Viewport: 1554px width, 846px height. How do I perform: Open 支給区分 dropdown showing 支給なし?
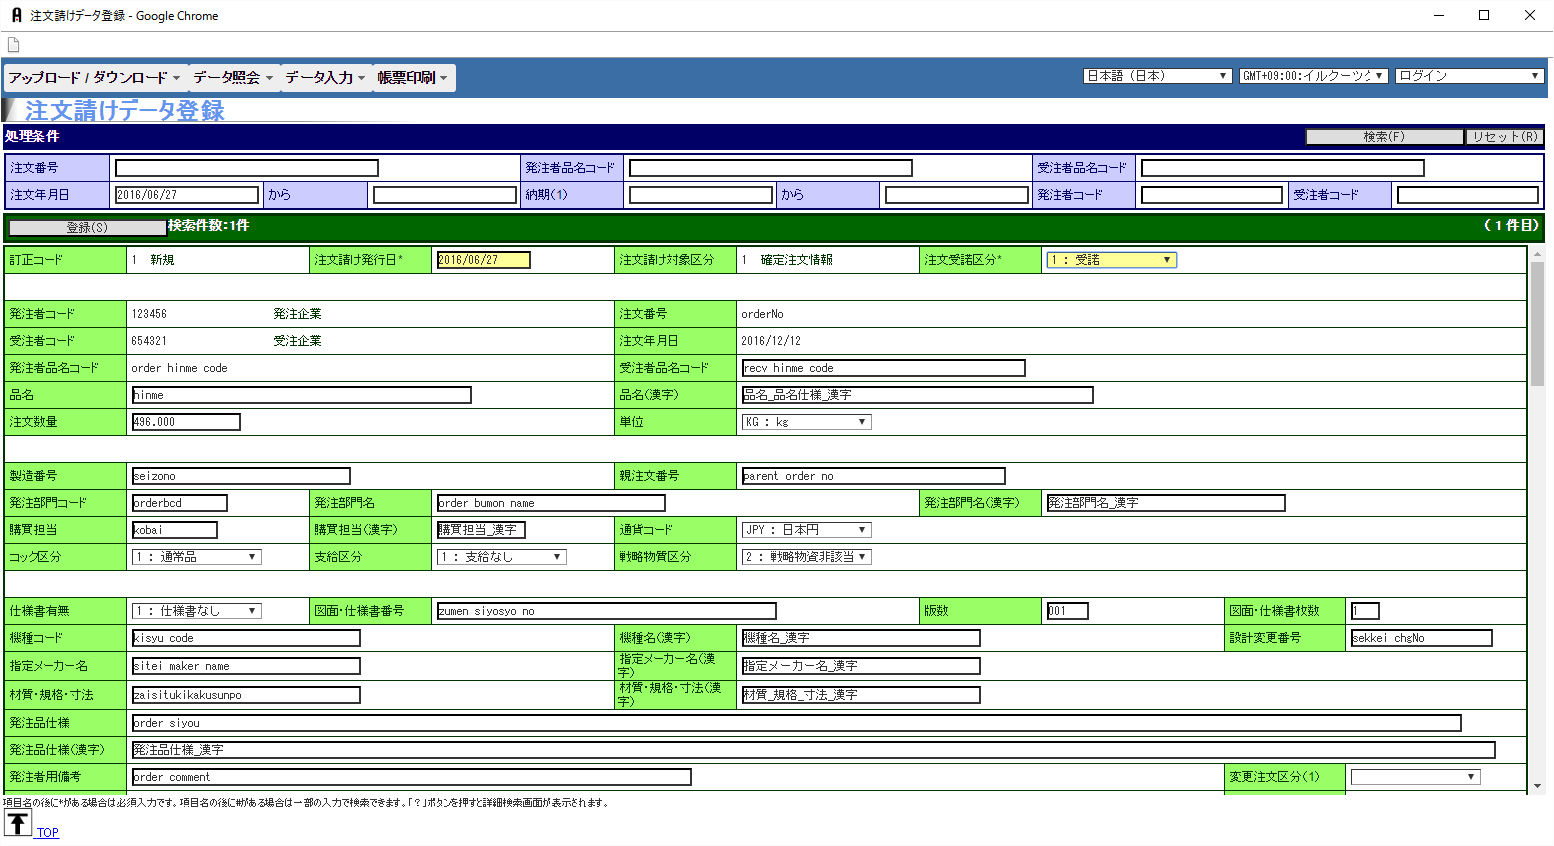[501, 557]
